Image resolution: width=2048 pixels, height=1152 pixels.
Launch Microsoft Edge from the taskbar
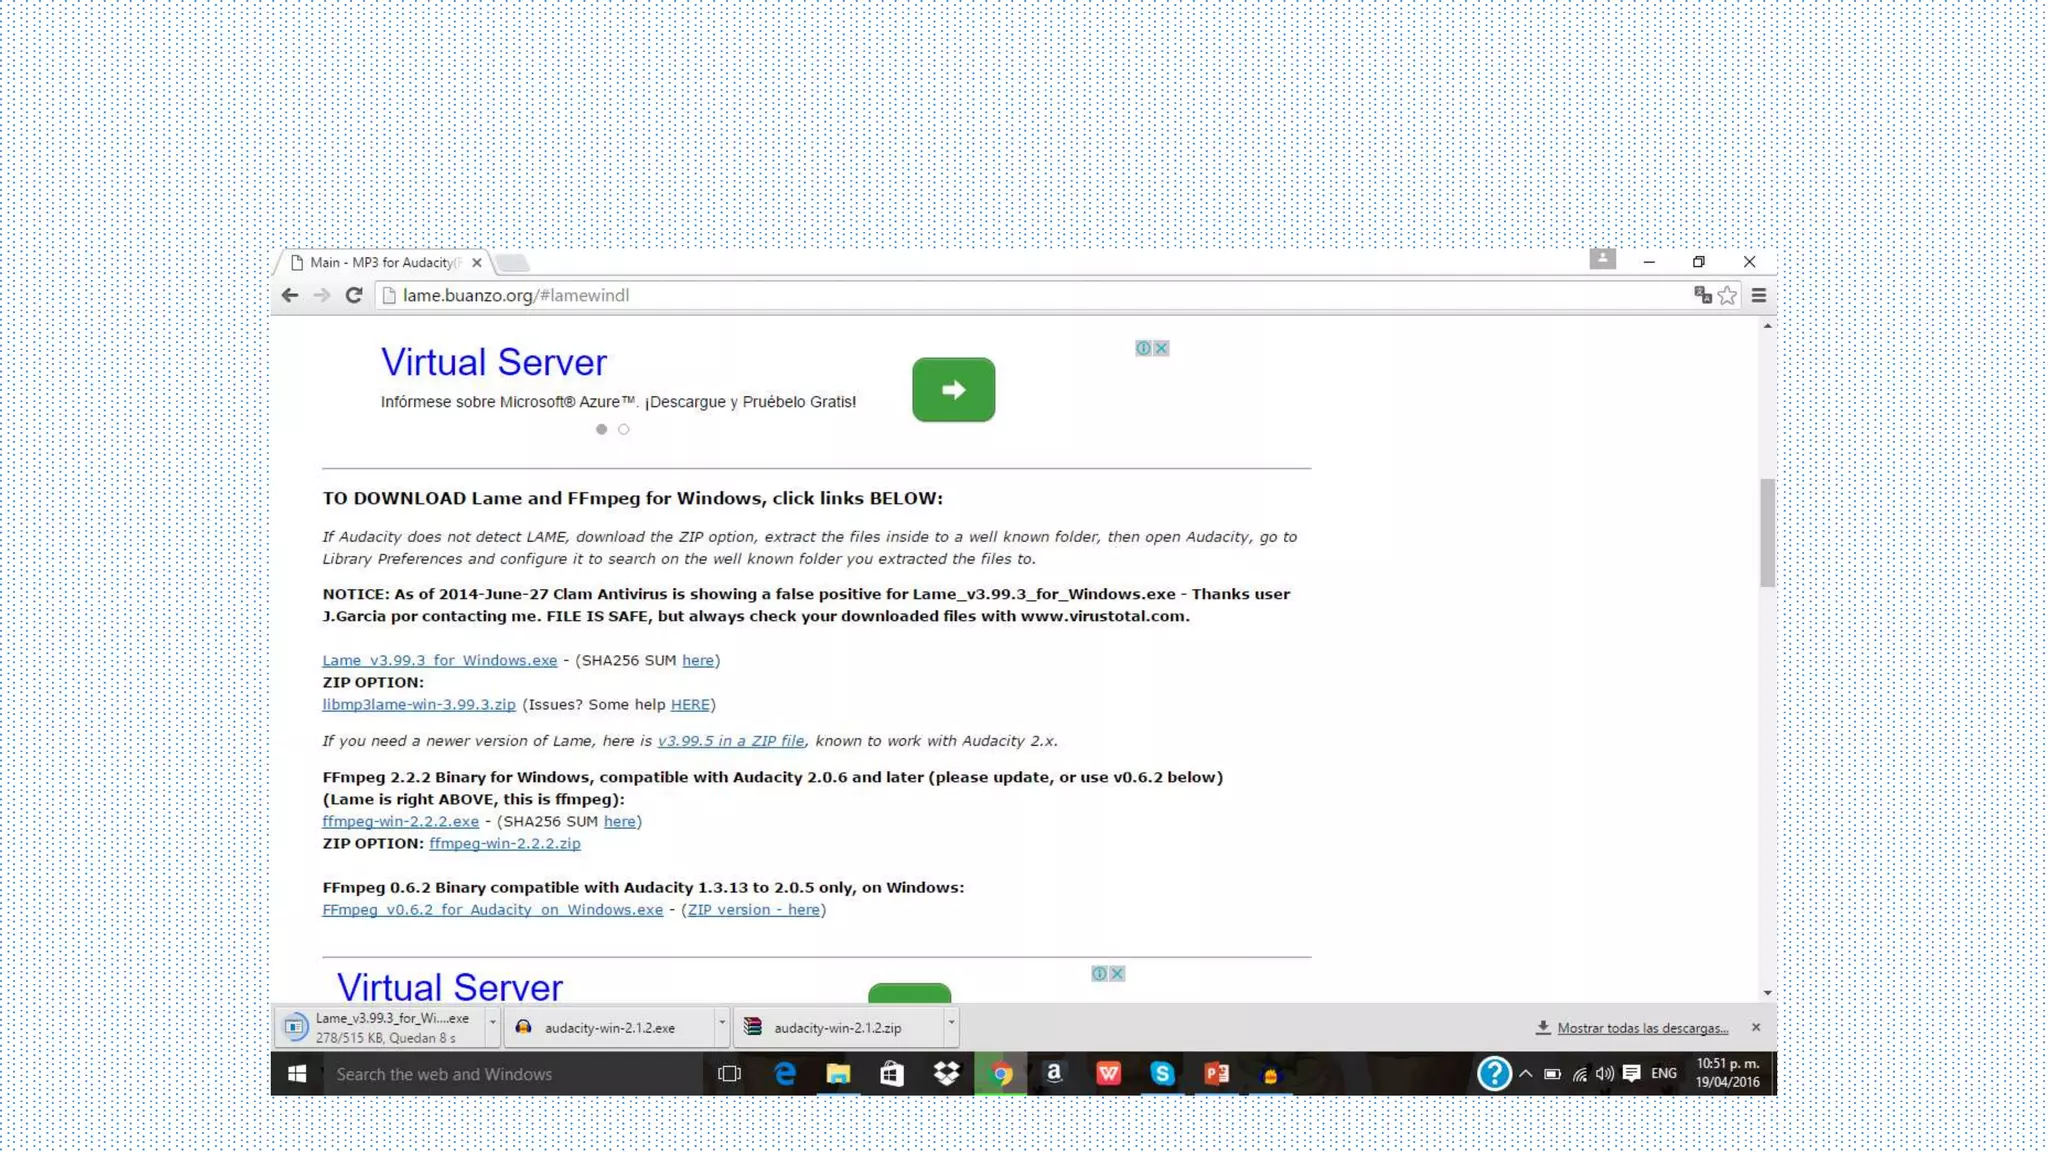[x=785, y=1073]
